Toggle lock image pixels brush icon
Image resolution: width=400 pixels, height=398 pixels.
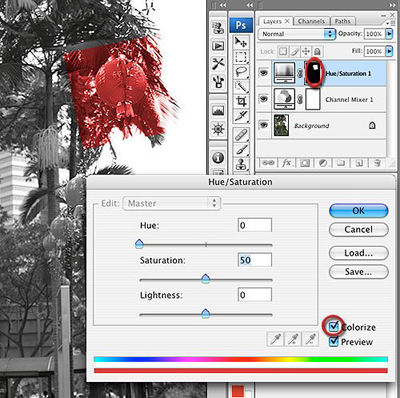tap(295, 51)
